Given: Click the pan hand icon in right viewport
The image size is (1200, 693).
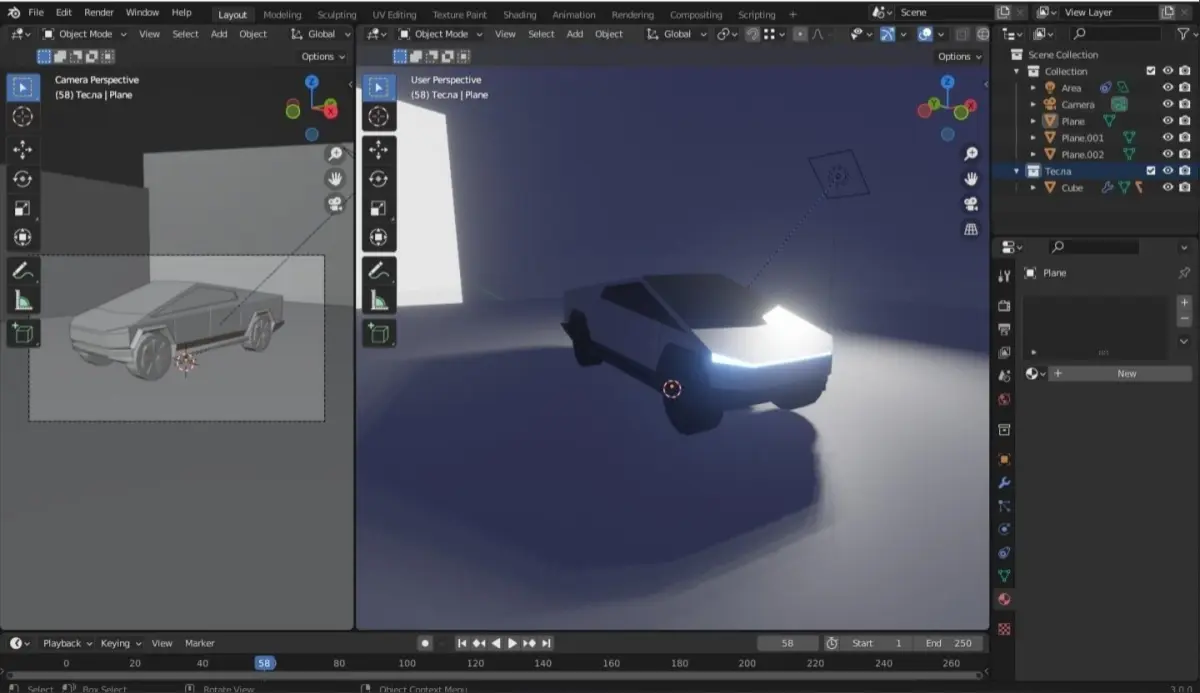Looking at the screenshot, I should (x=970, y=178).
